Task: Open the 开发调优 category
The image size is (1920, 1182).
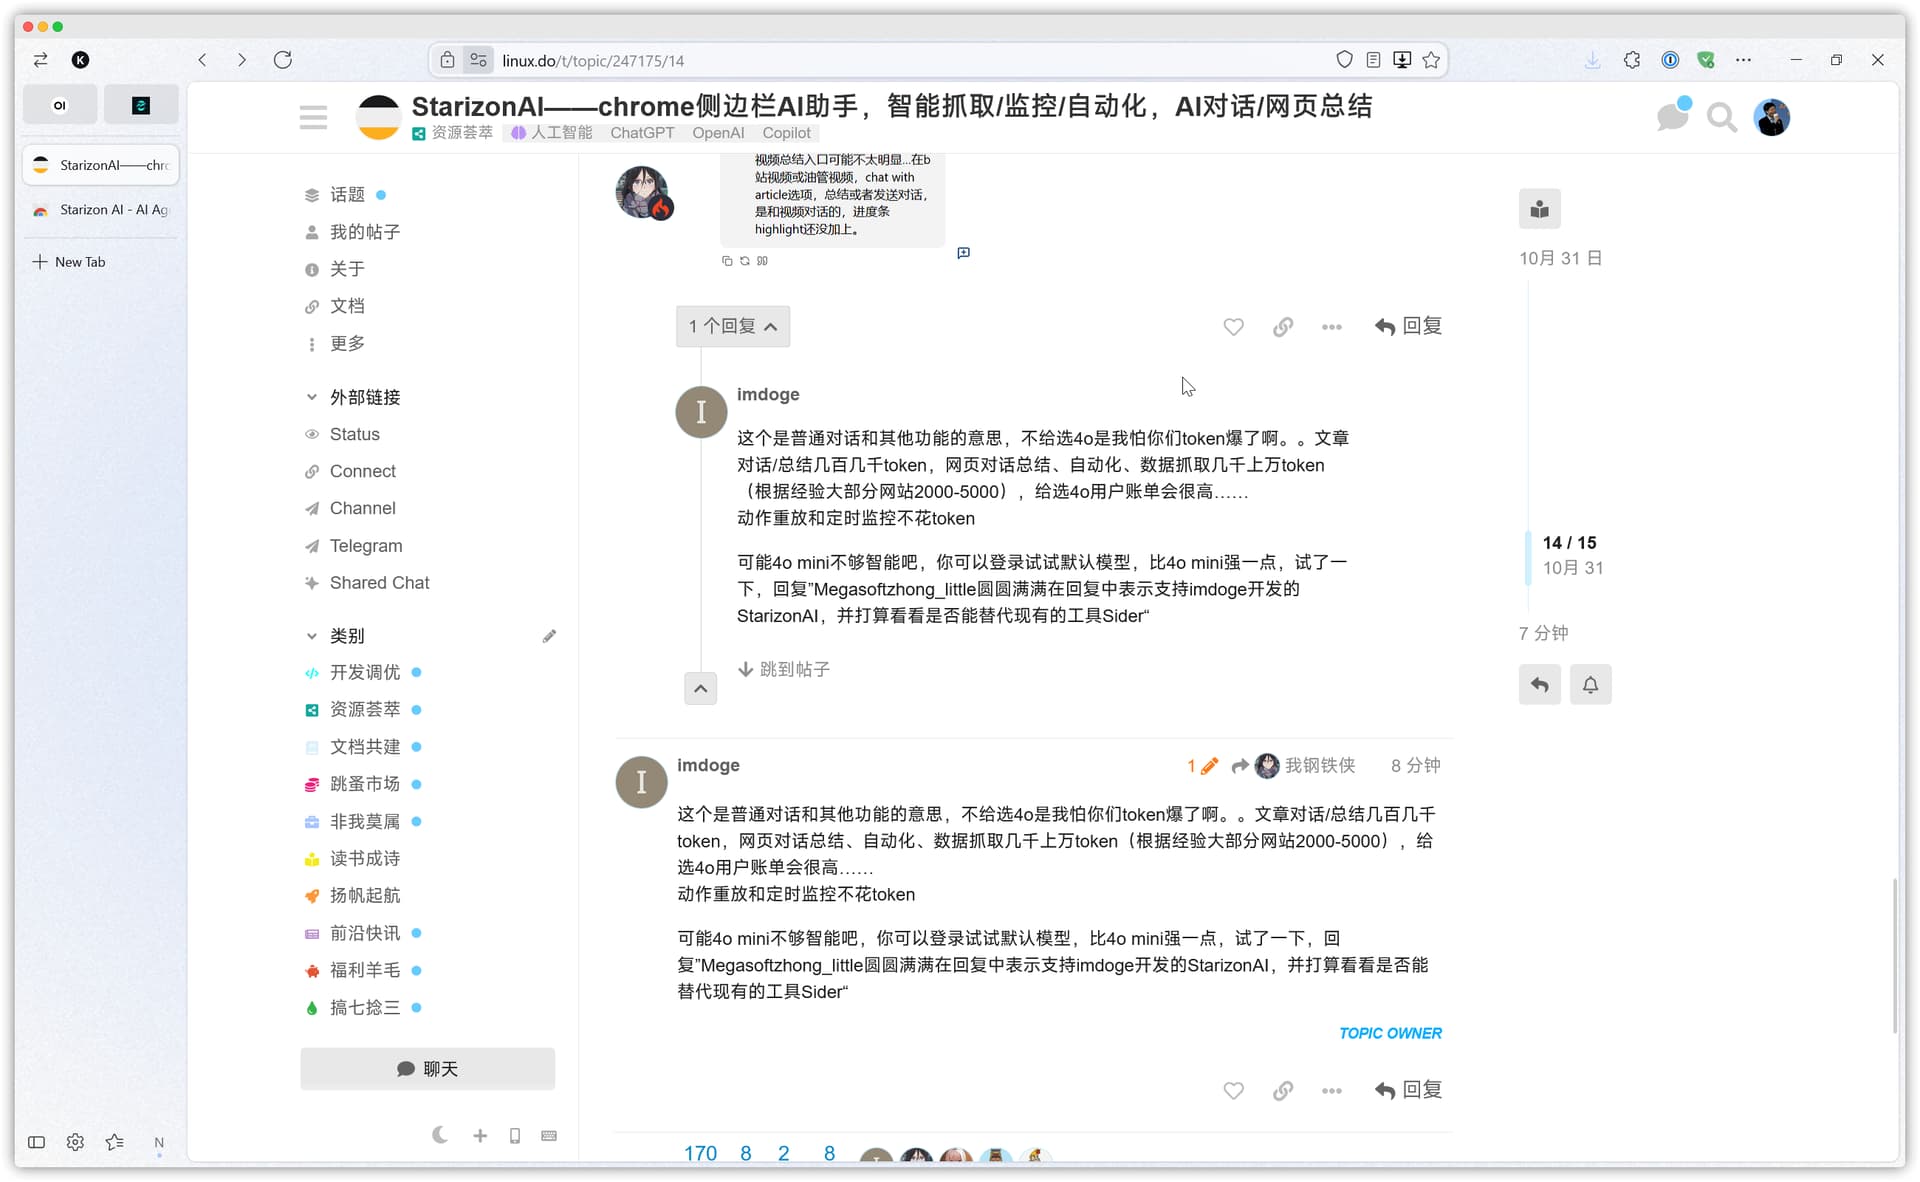Action: (364, 673)
